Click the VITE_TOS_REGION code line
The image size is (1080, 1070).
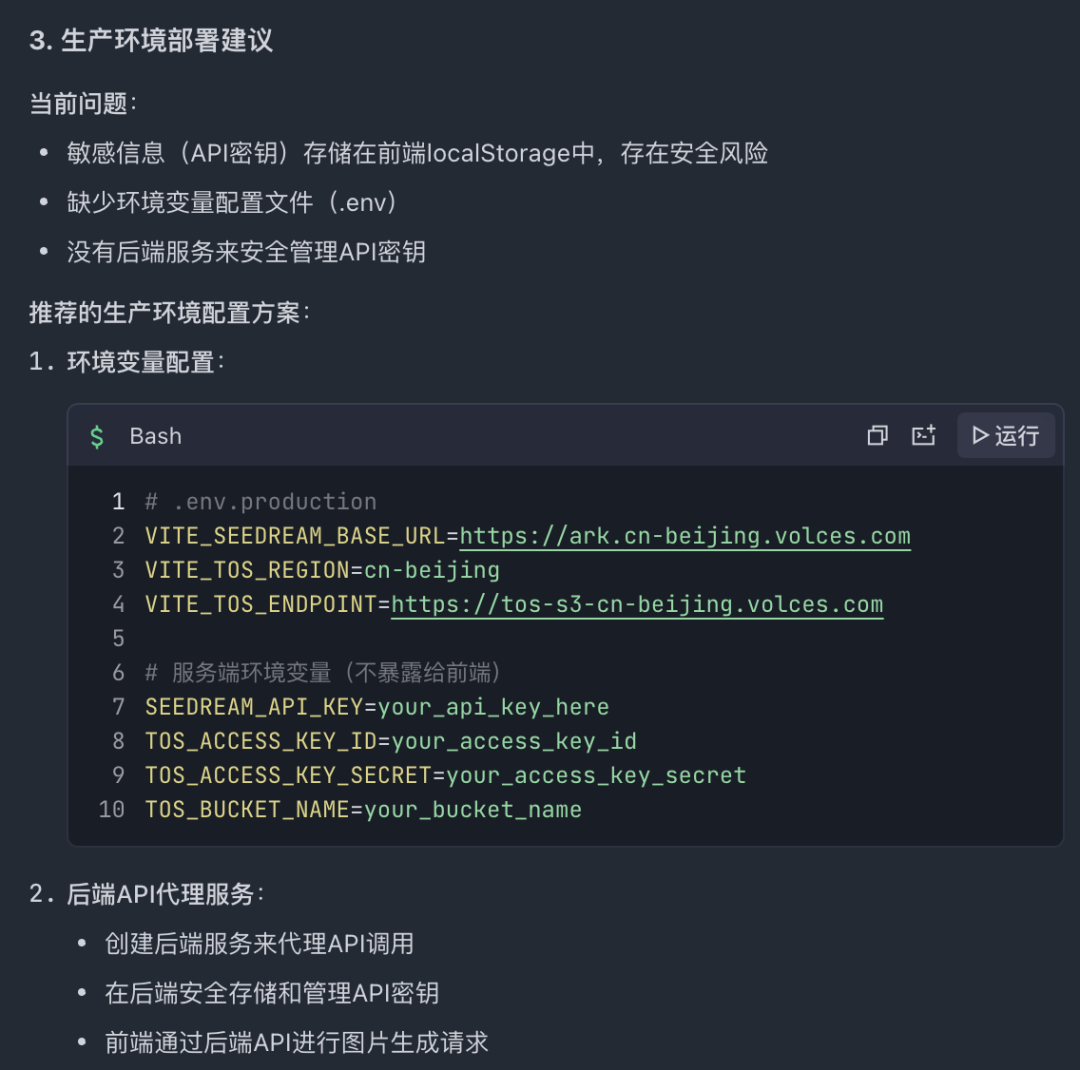322,570
